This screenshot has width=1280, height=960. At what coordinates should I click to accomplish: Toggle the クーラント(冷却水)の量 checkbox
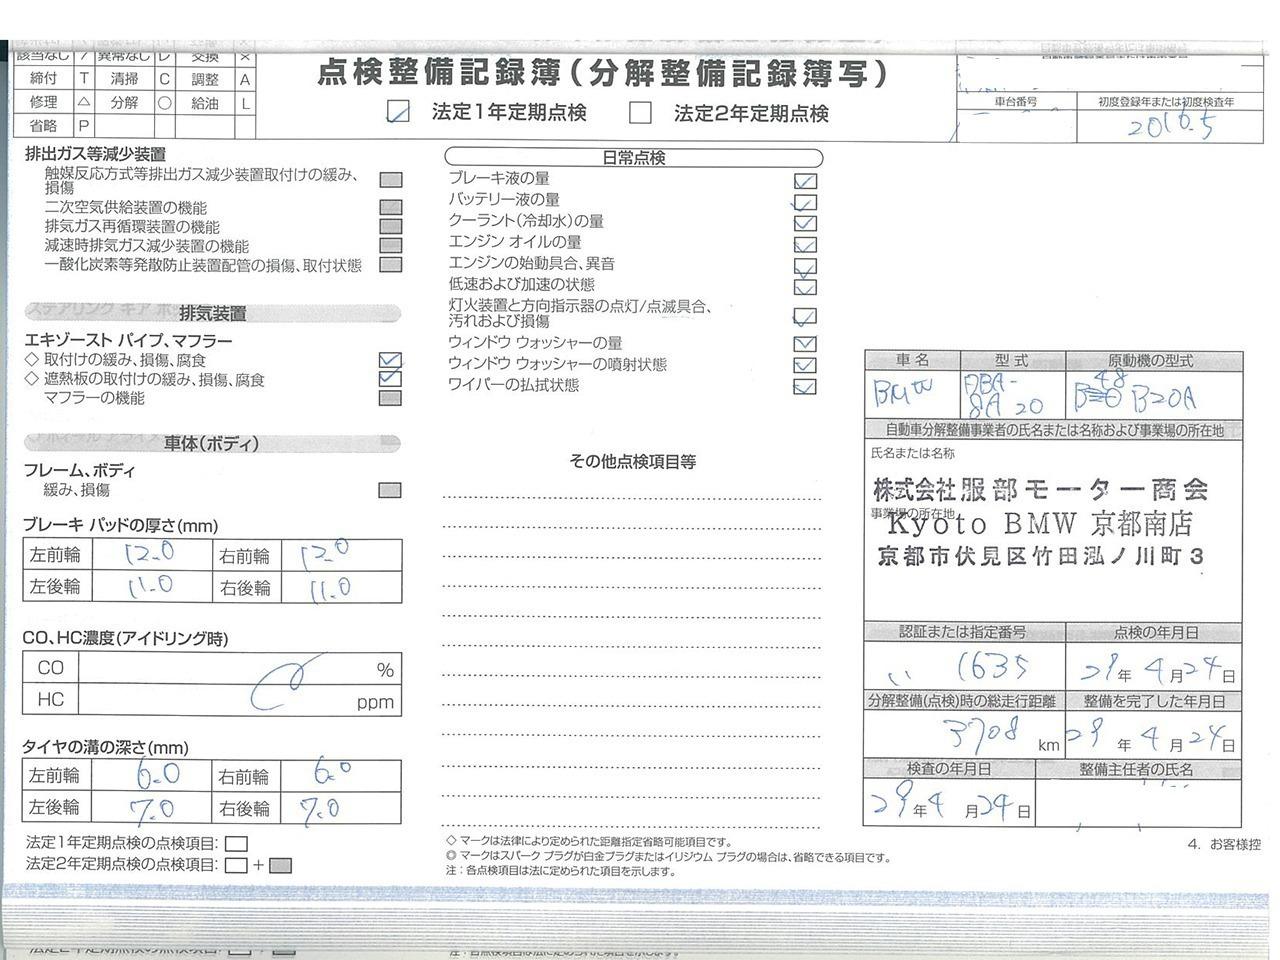coord(805,222)
